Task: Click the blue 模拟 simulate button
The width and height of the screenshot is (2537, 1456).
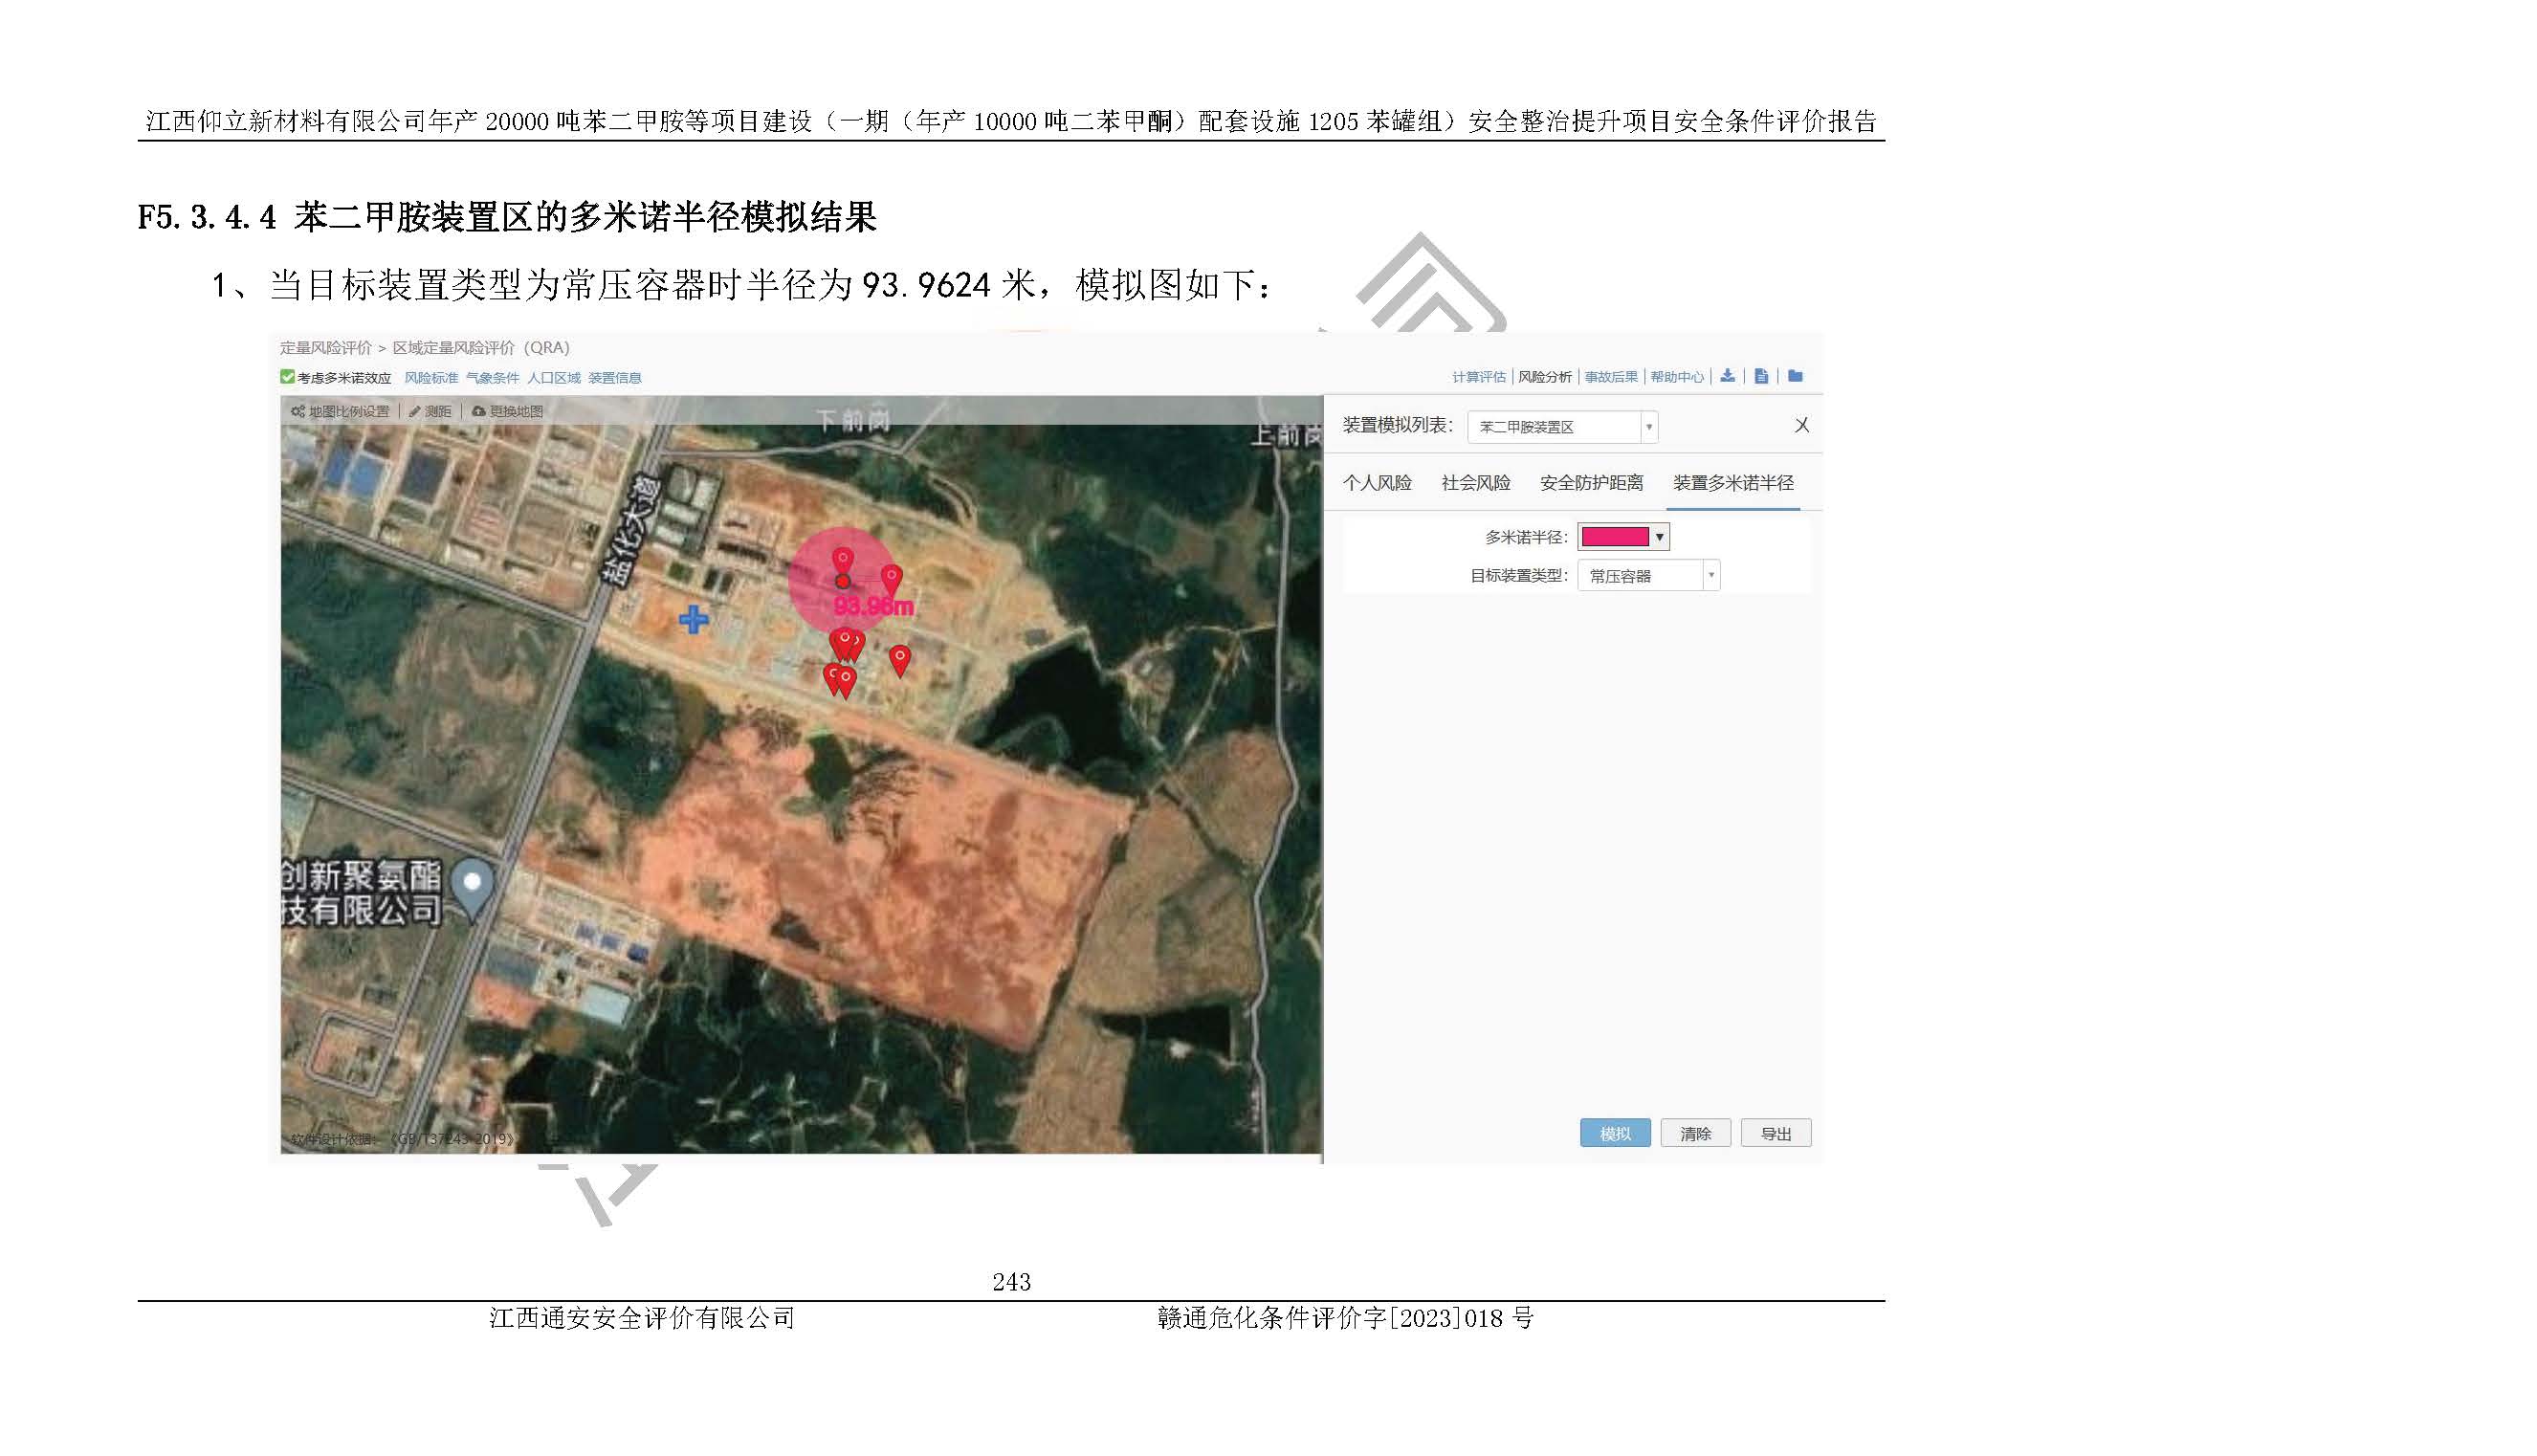Action: (x=1614, y=1133)
